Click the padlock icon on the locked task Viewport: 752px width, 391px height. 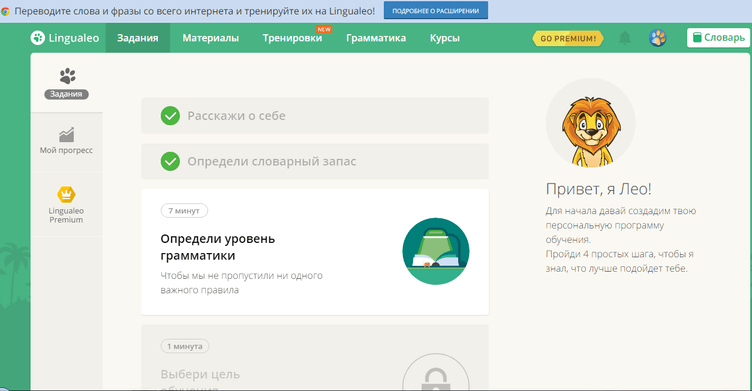tap(435, 379)
